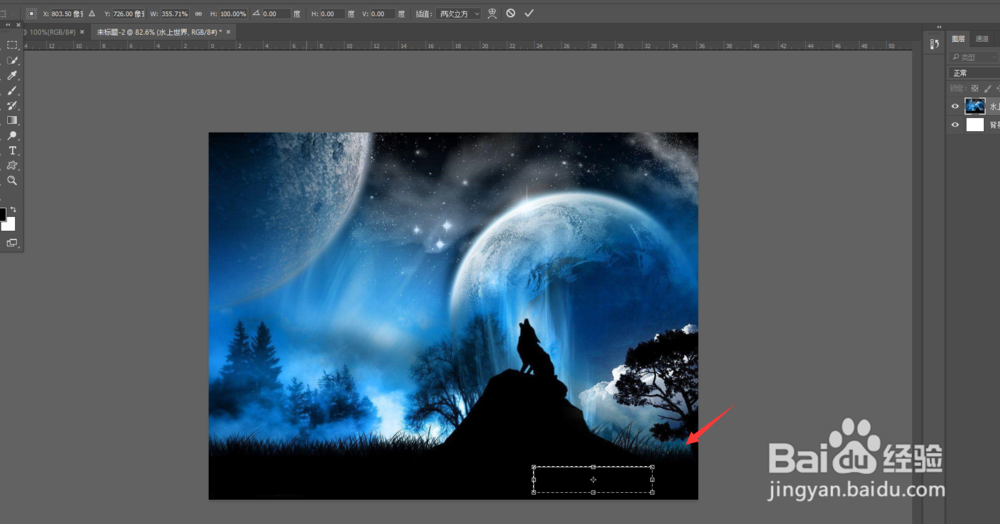Open the Layers panel tab
1000x524 pixels.
point(958,39)
